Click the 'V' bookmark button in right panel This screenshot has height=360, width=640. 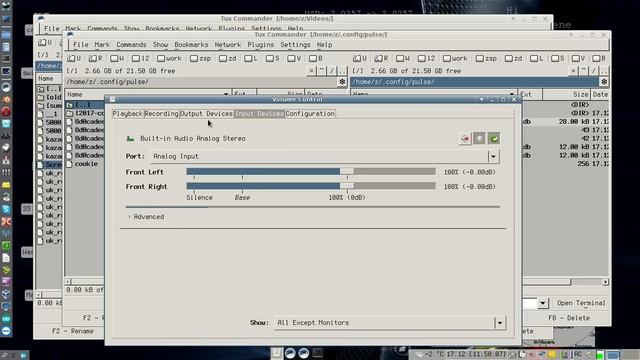pyautogui.click(x=579, y=58)
